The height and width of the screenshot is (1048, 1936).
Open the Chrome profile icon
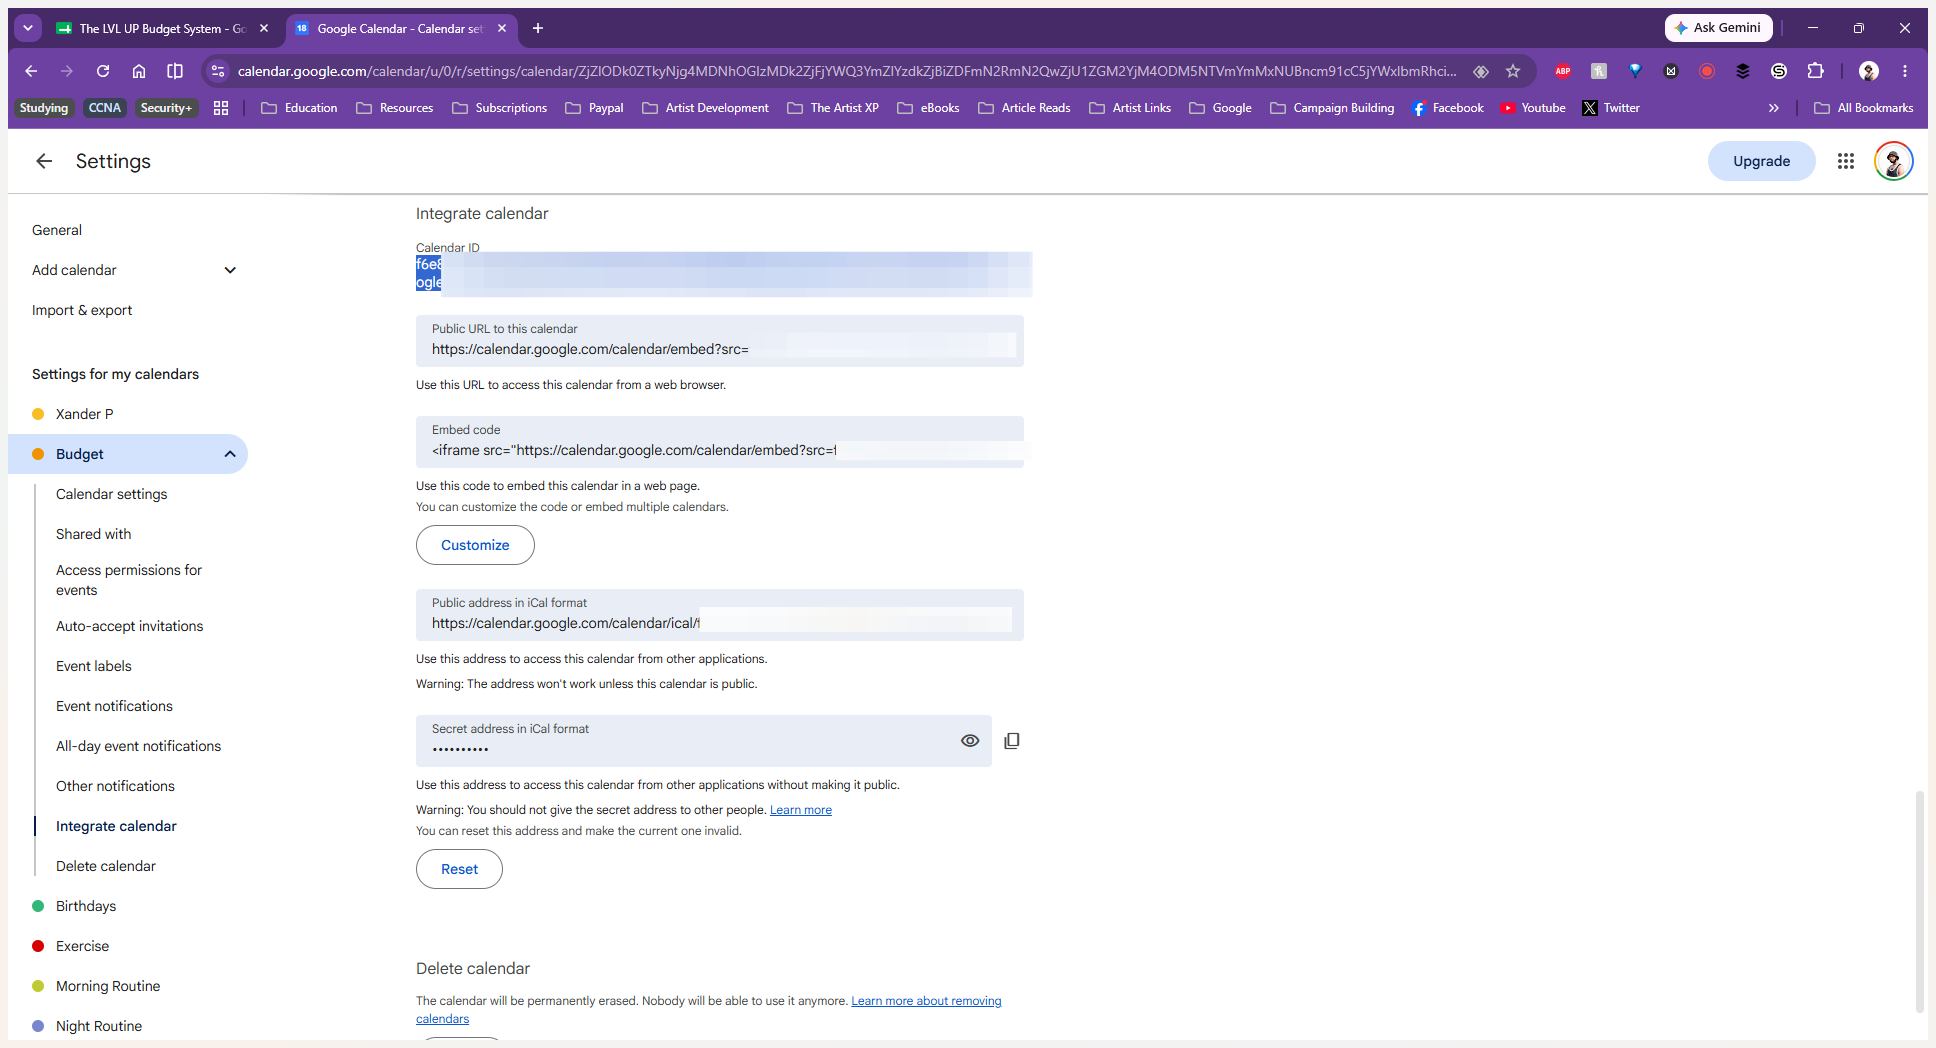pyautogui.click(x=1869, y=71)
